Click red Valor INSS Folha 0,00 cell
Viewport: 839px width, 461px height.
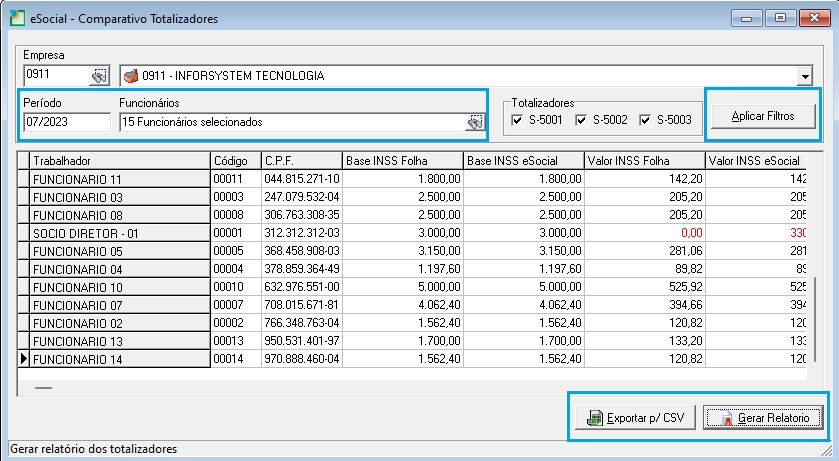pyautogui.click(x=645, y=233)
